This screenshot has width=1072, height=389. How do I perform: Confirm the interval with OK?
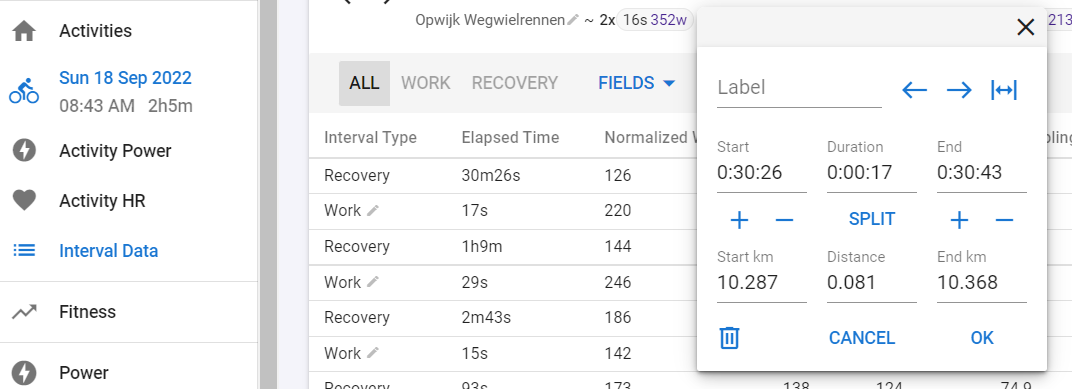tap(982, 338)
